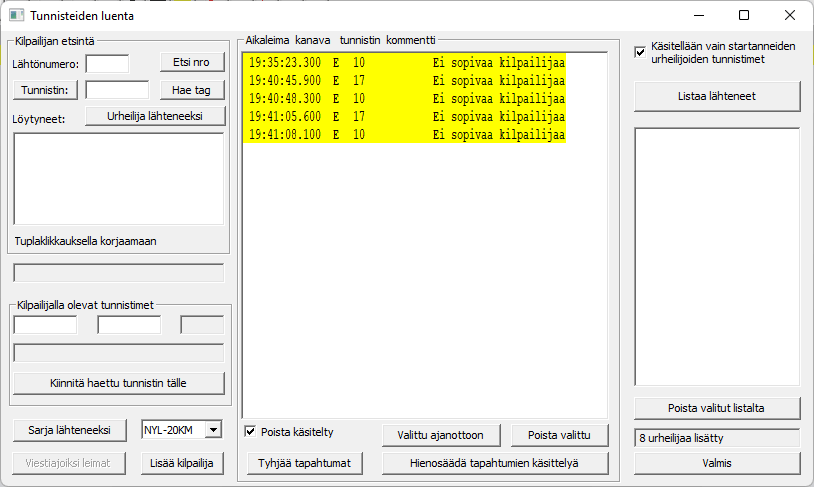814x487 pixels.
Task: Click the 'Lisää kilpailija' button
Action: (x=182, y=463)
